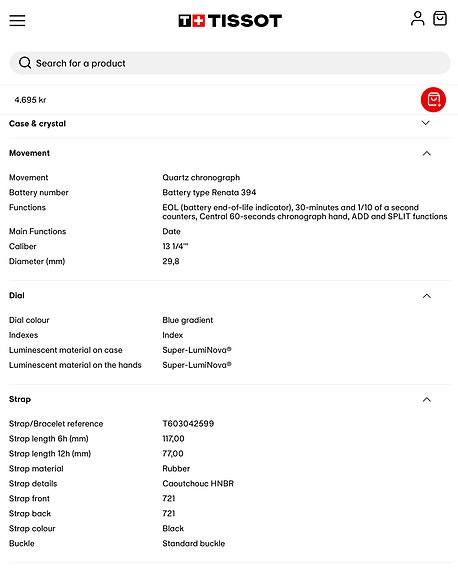This screenshot has width=458, height=575.
Task: Click the Strap section heading
Action: pos(20,399)
